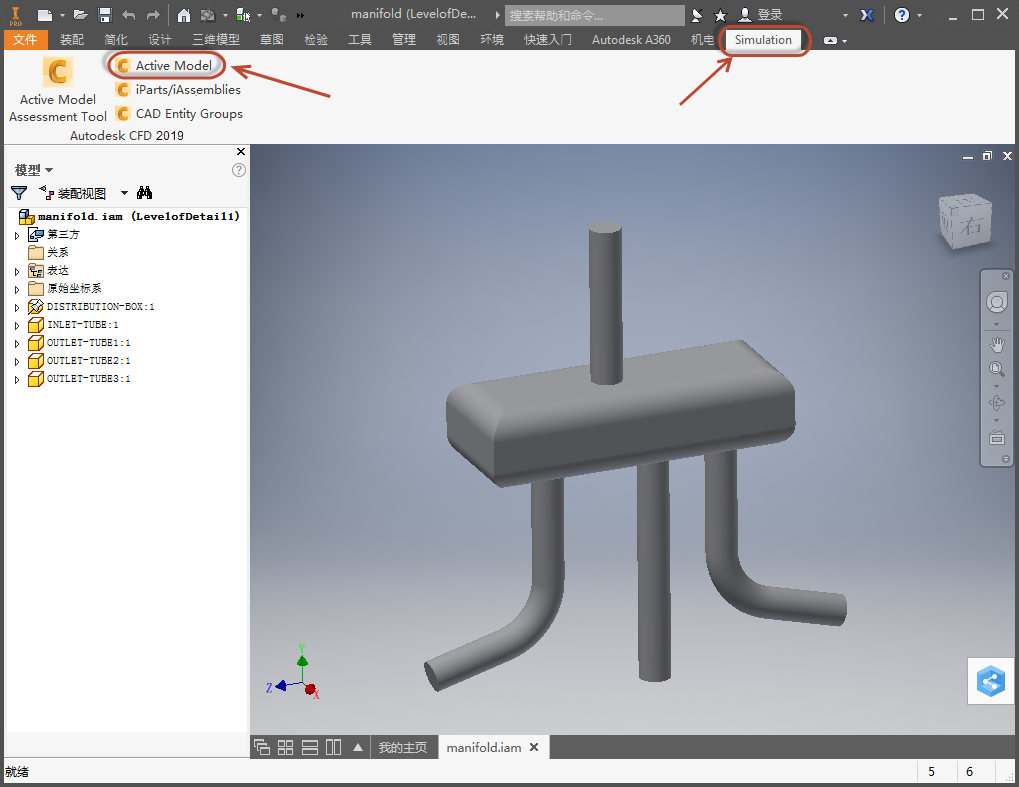Expand more quick access toolbar commands
The image size is (1019, 787).
300,15
